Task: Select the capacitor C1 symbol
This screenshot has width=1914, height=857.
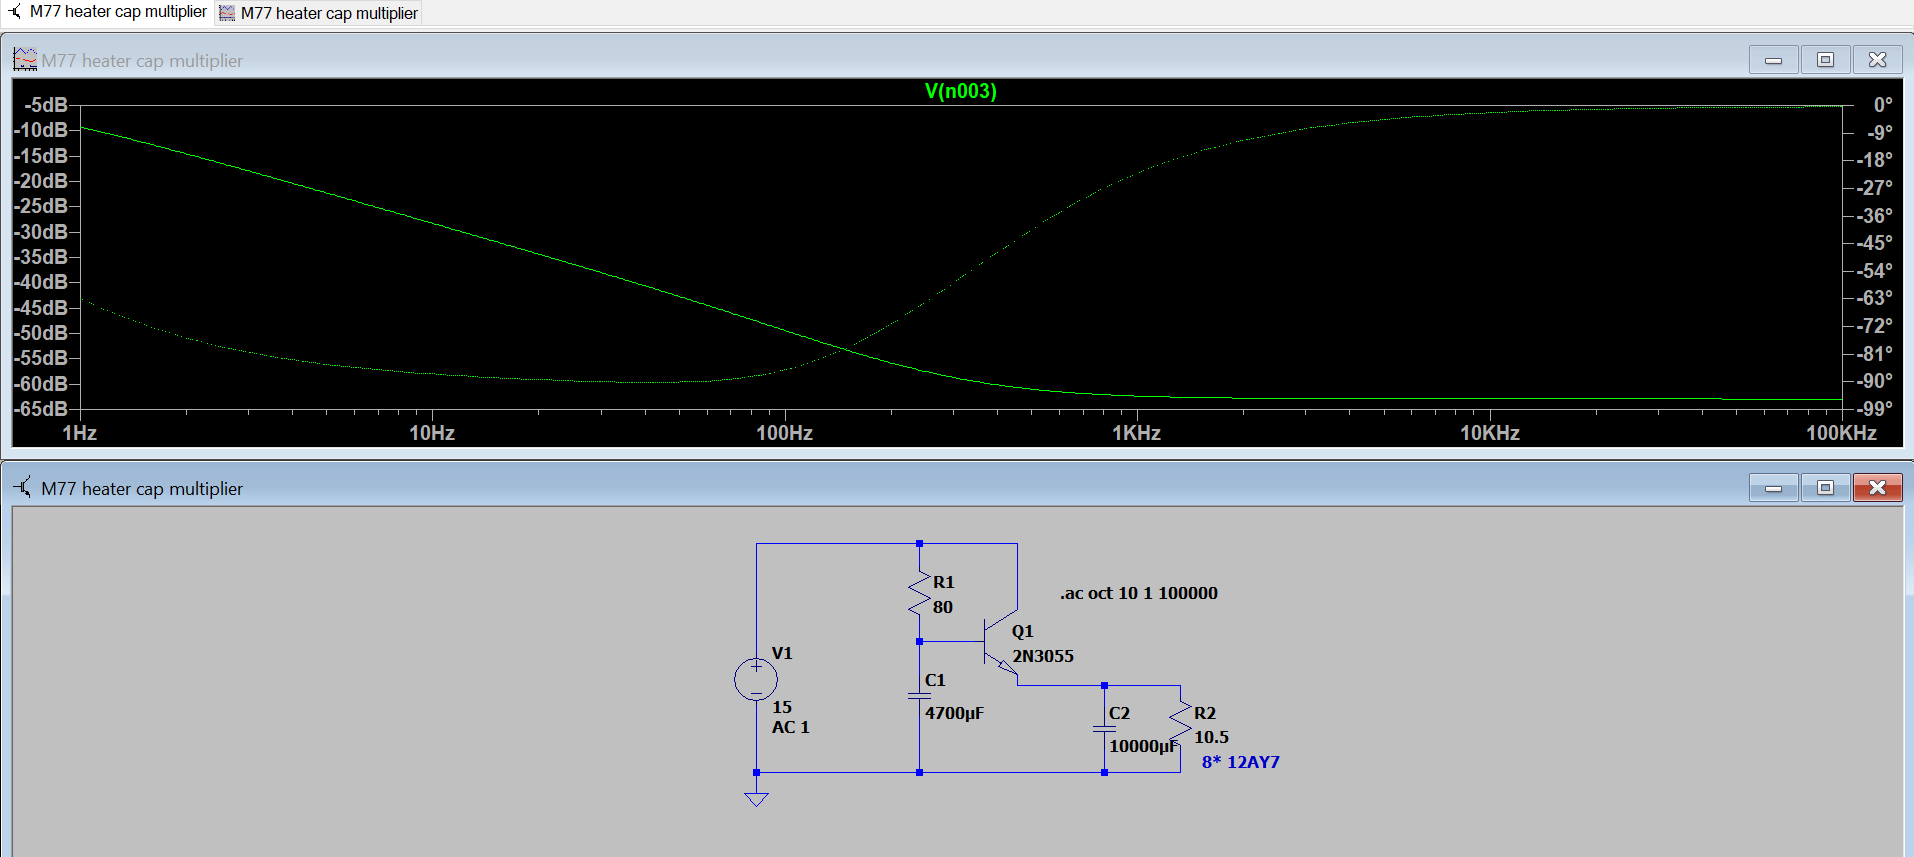Action: tap(919, 695)
